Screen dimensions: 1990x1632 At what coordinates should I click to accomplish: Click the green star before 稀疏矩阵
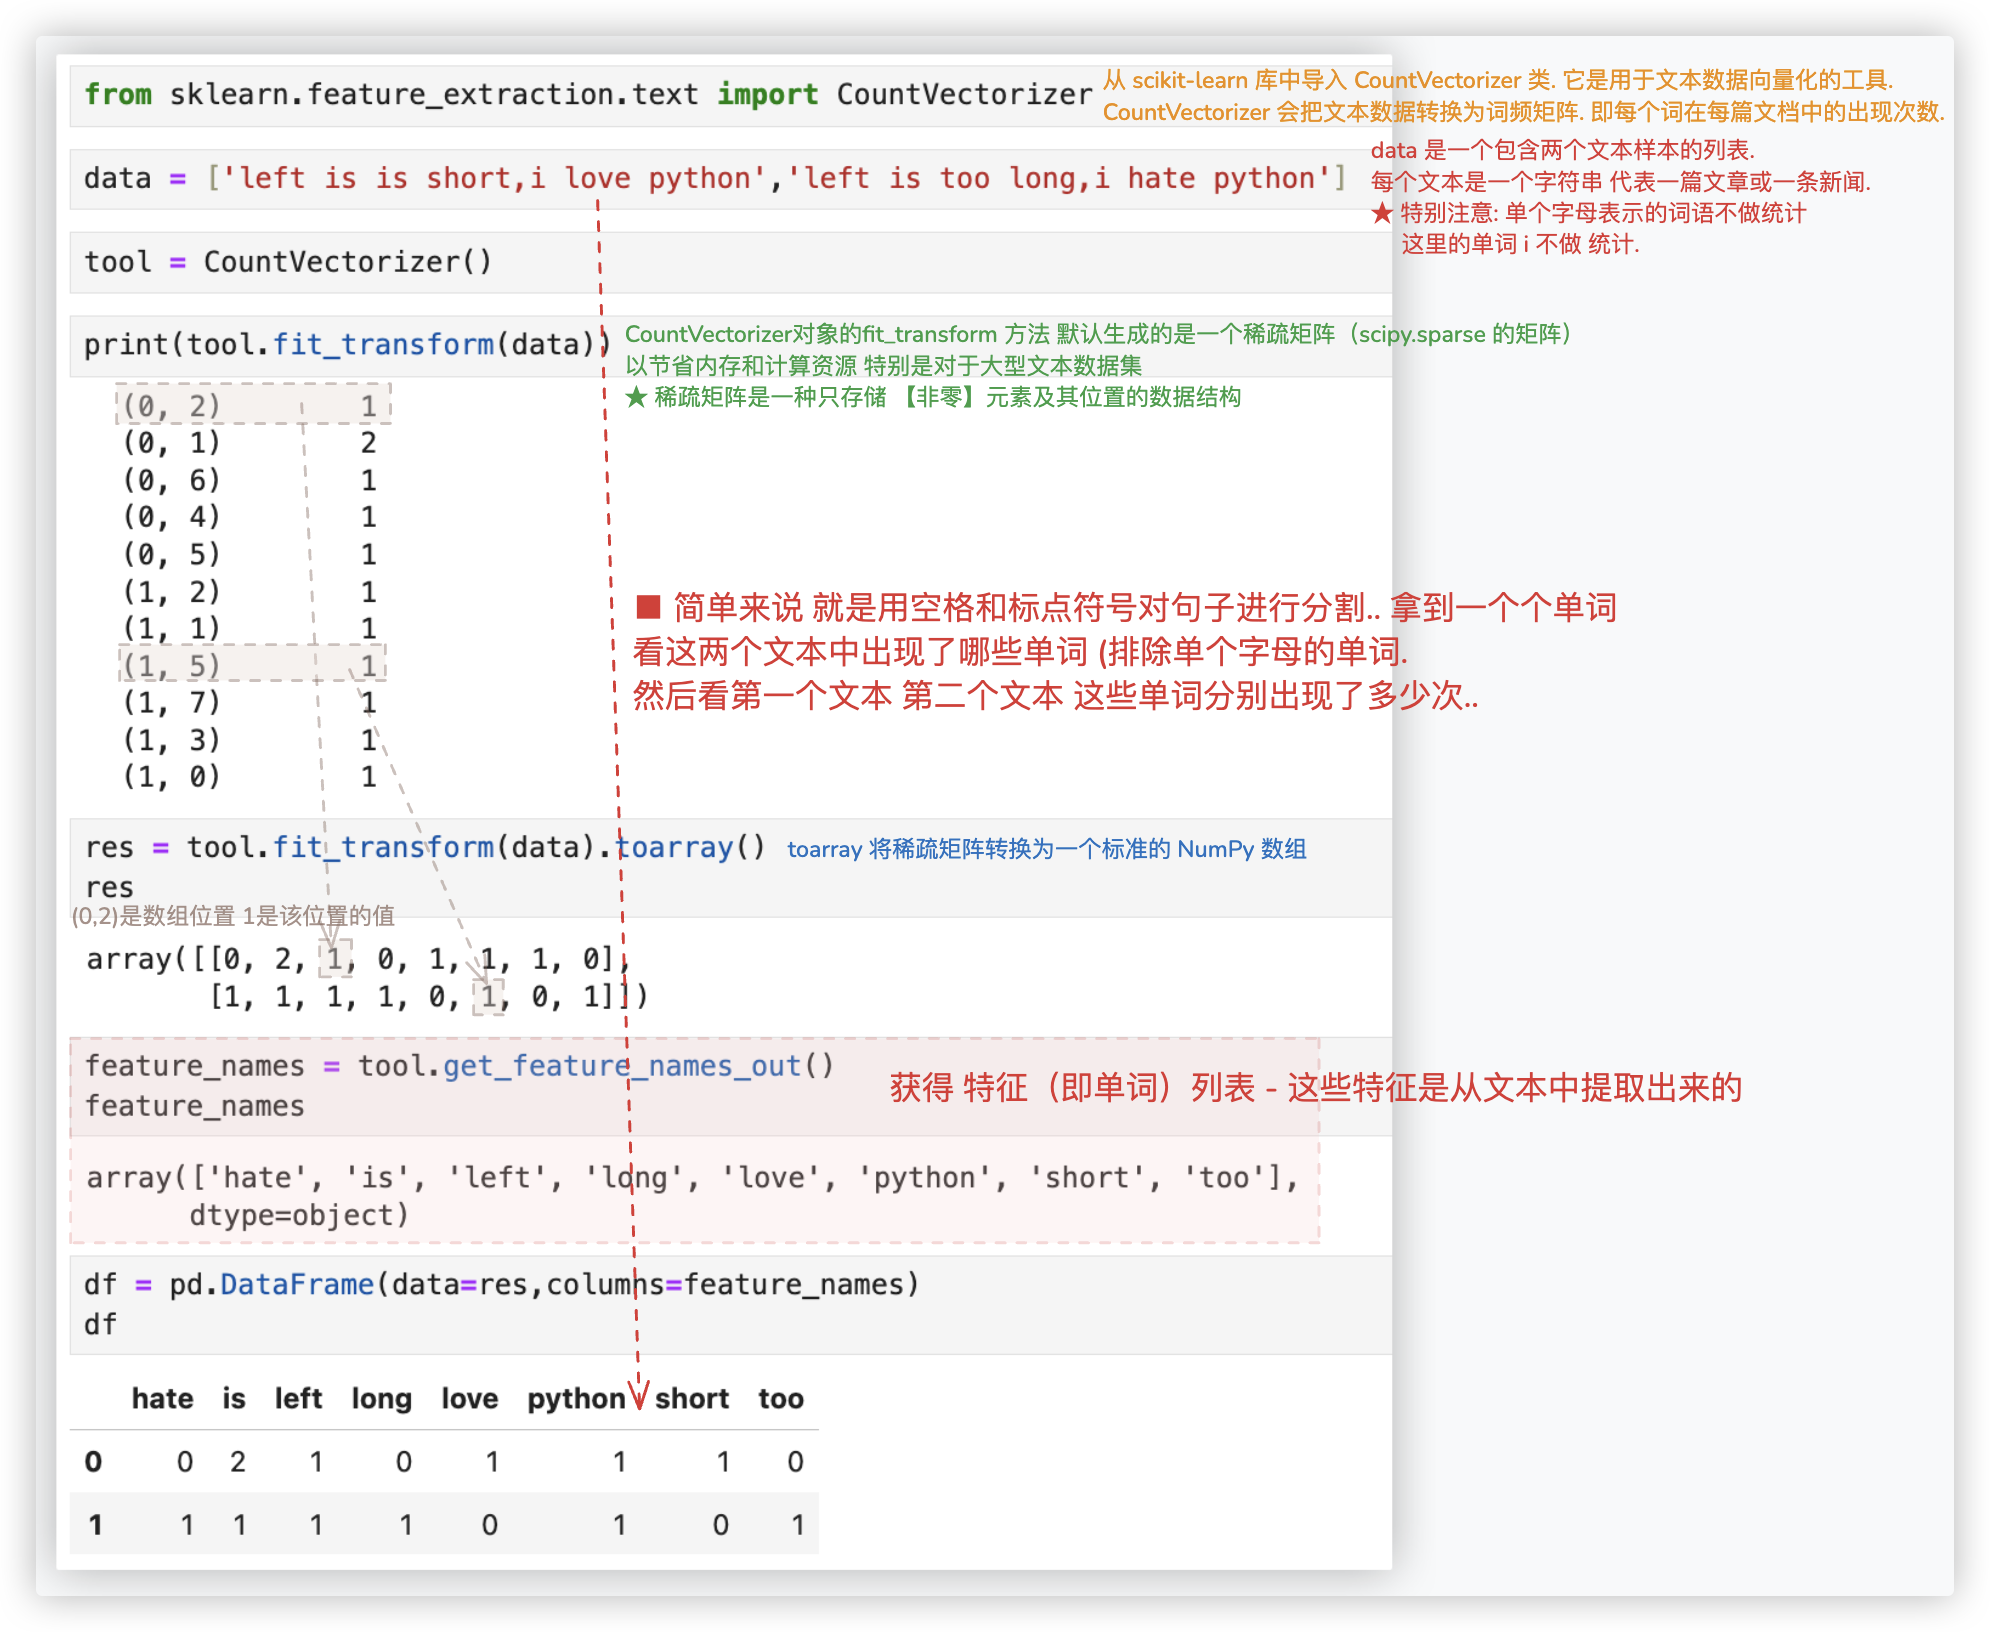636,397
